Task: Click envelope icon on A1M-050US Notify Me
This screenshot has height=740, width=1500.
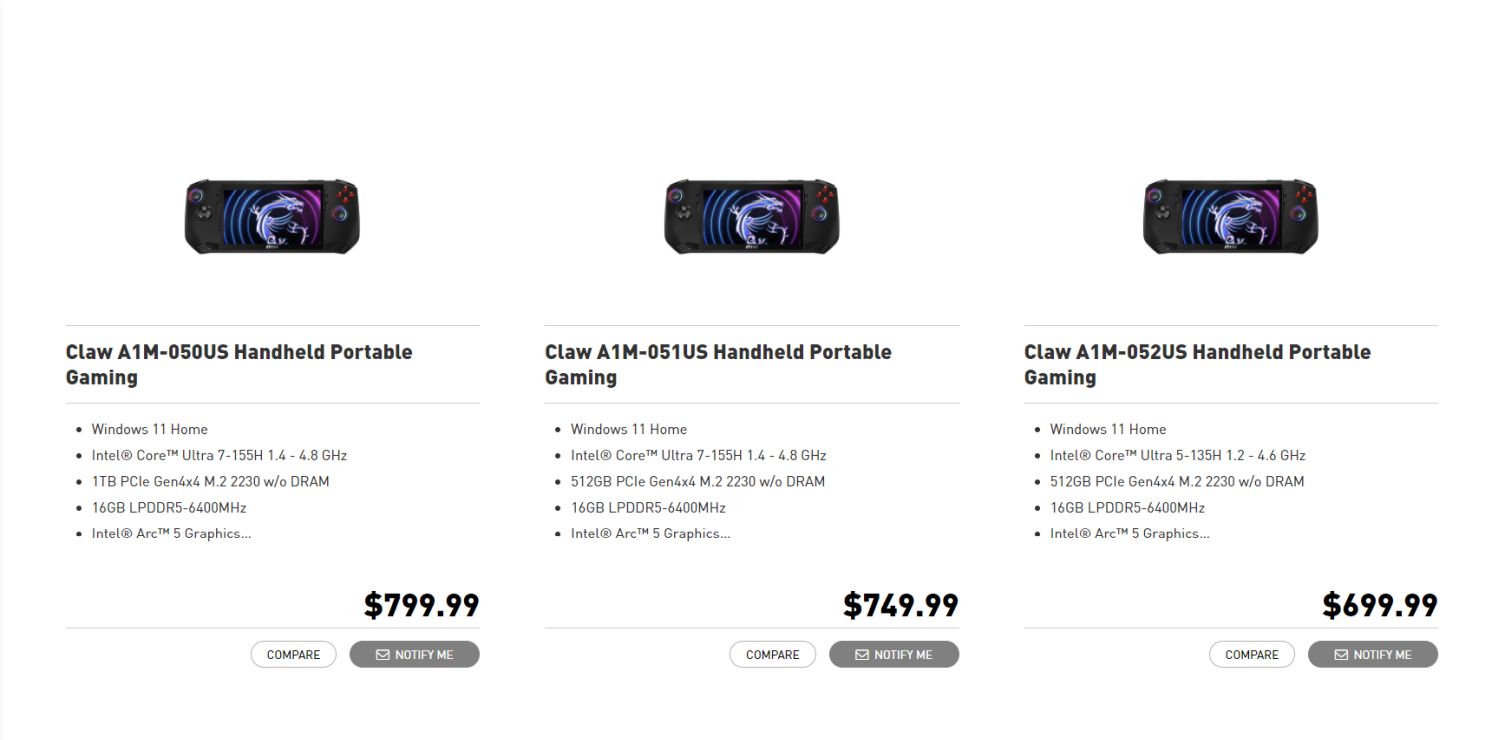Action: (x=382, y=655)
